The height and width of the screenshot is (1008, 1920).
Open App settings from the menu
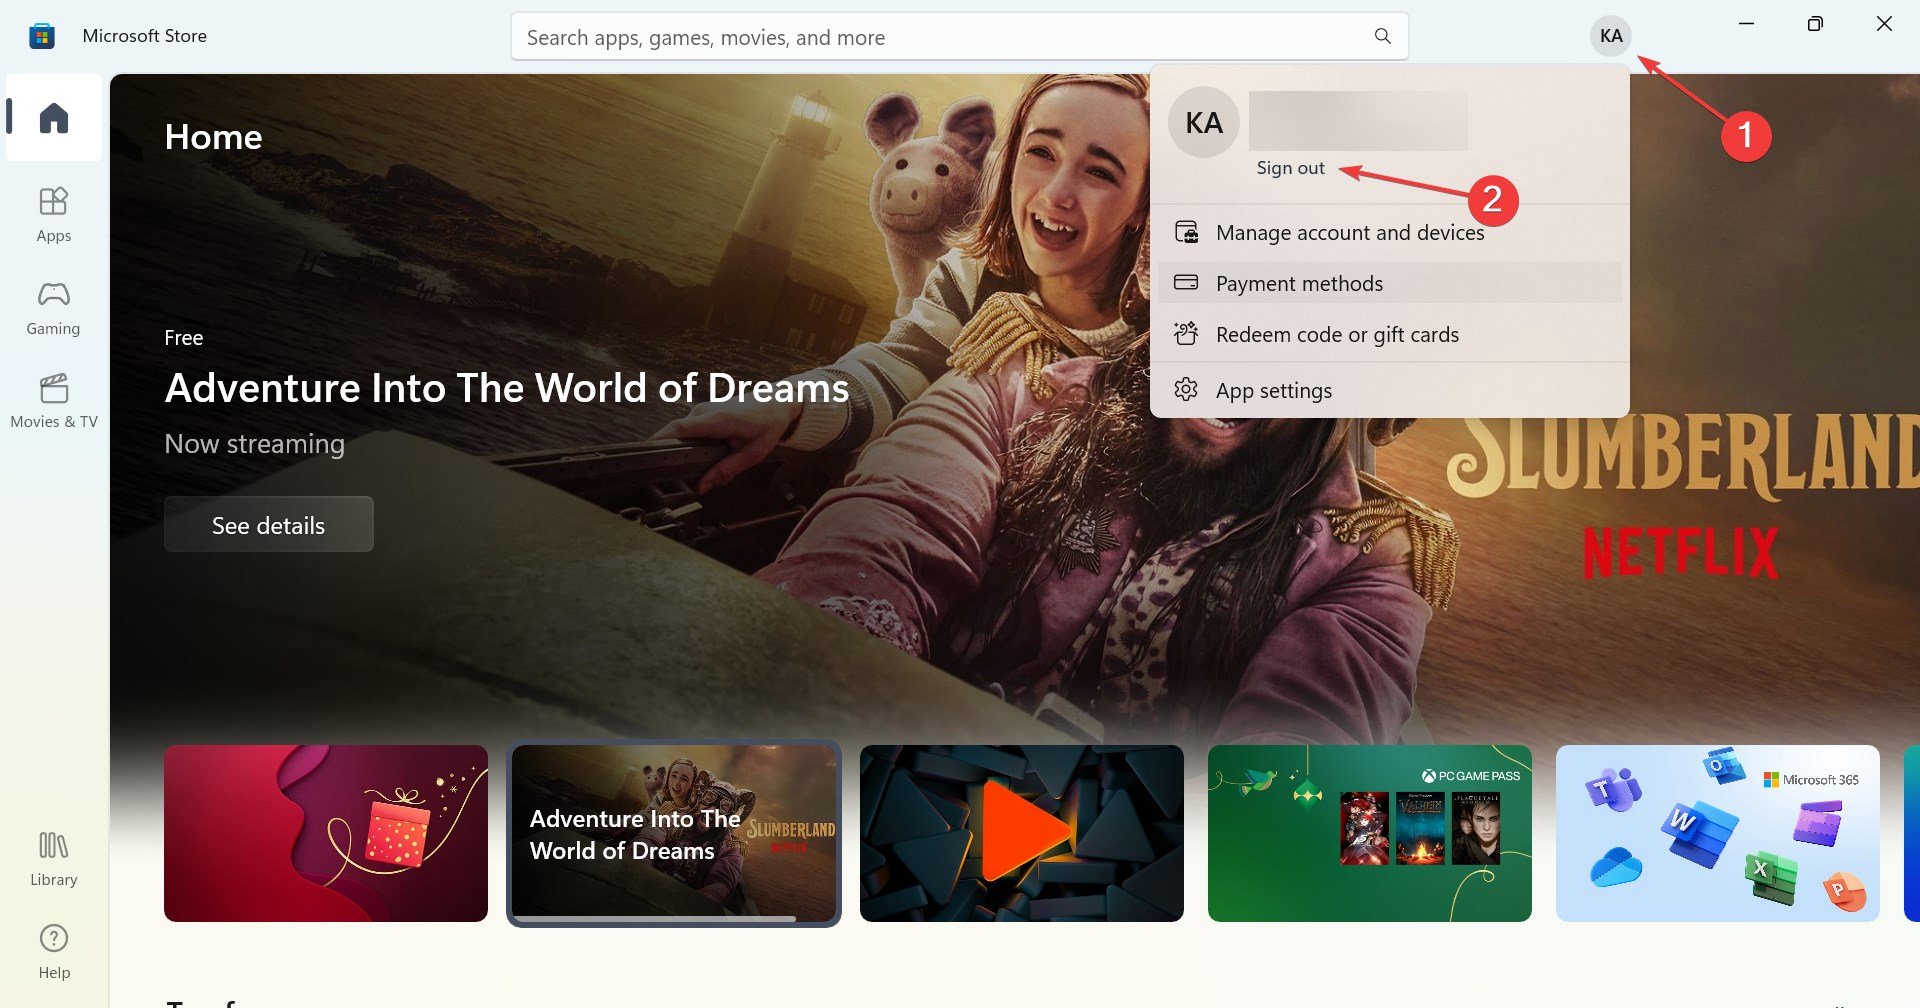coord(1390,390)
